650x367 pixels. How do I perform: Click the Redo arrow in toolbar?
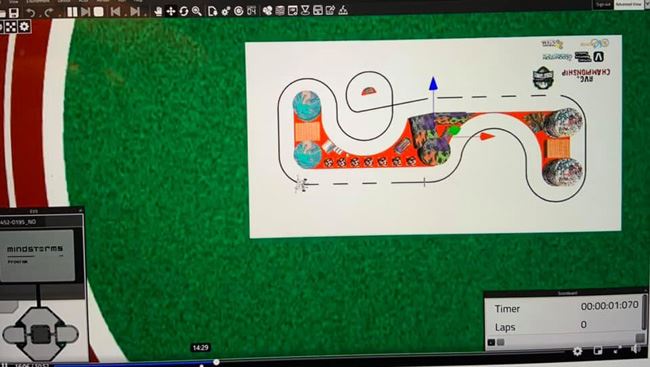[49, 12]
